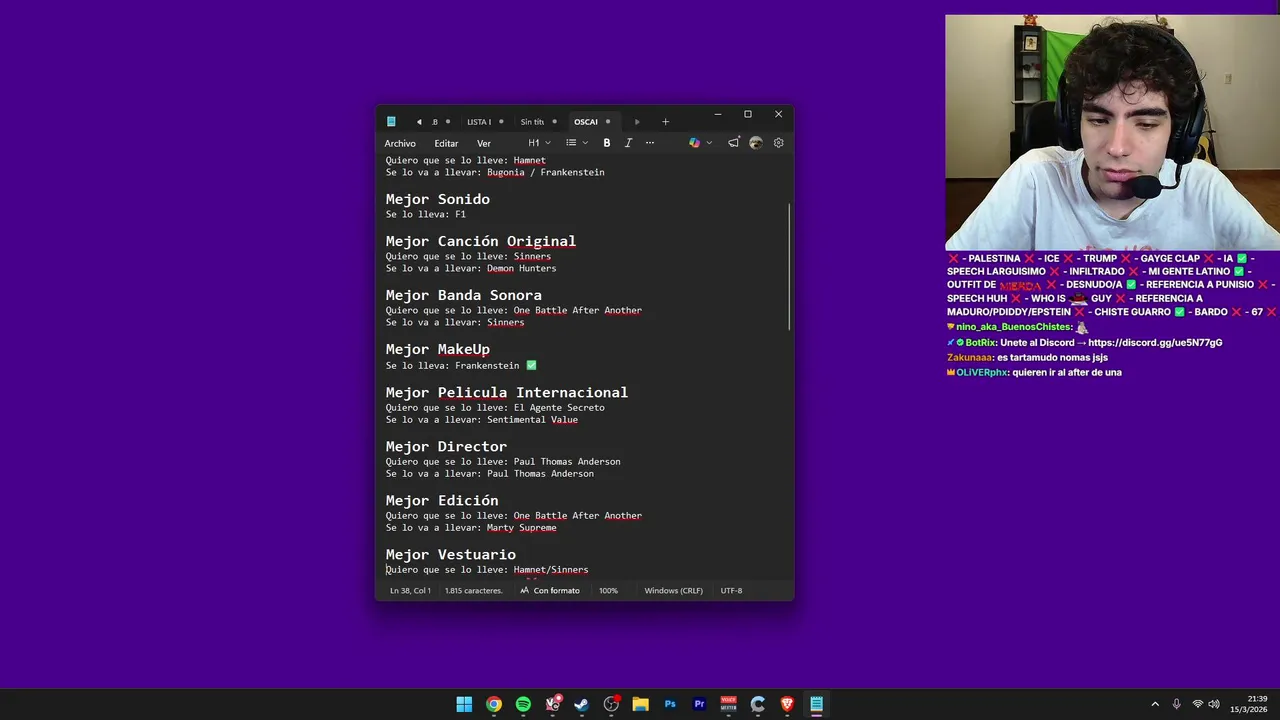Open the 100% zoom level indicator
The image size is (1280, 720).
click(x=608, y=590)
